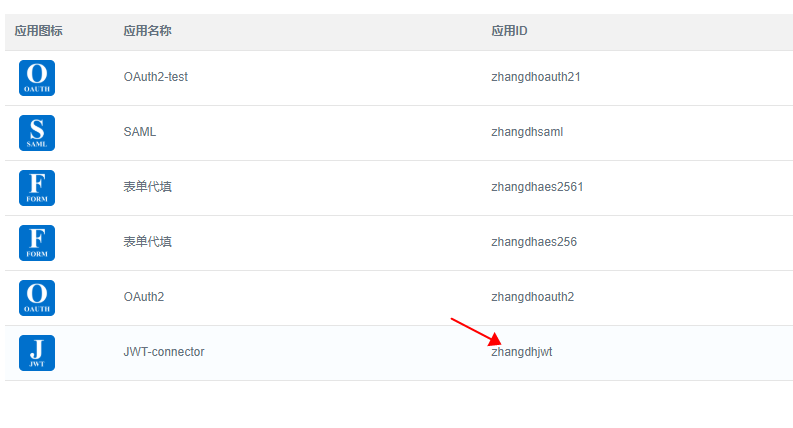Select the zhangdhsaml application ID
793x428 pixels.
pyautogui.click(x=527, y=133)
